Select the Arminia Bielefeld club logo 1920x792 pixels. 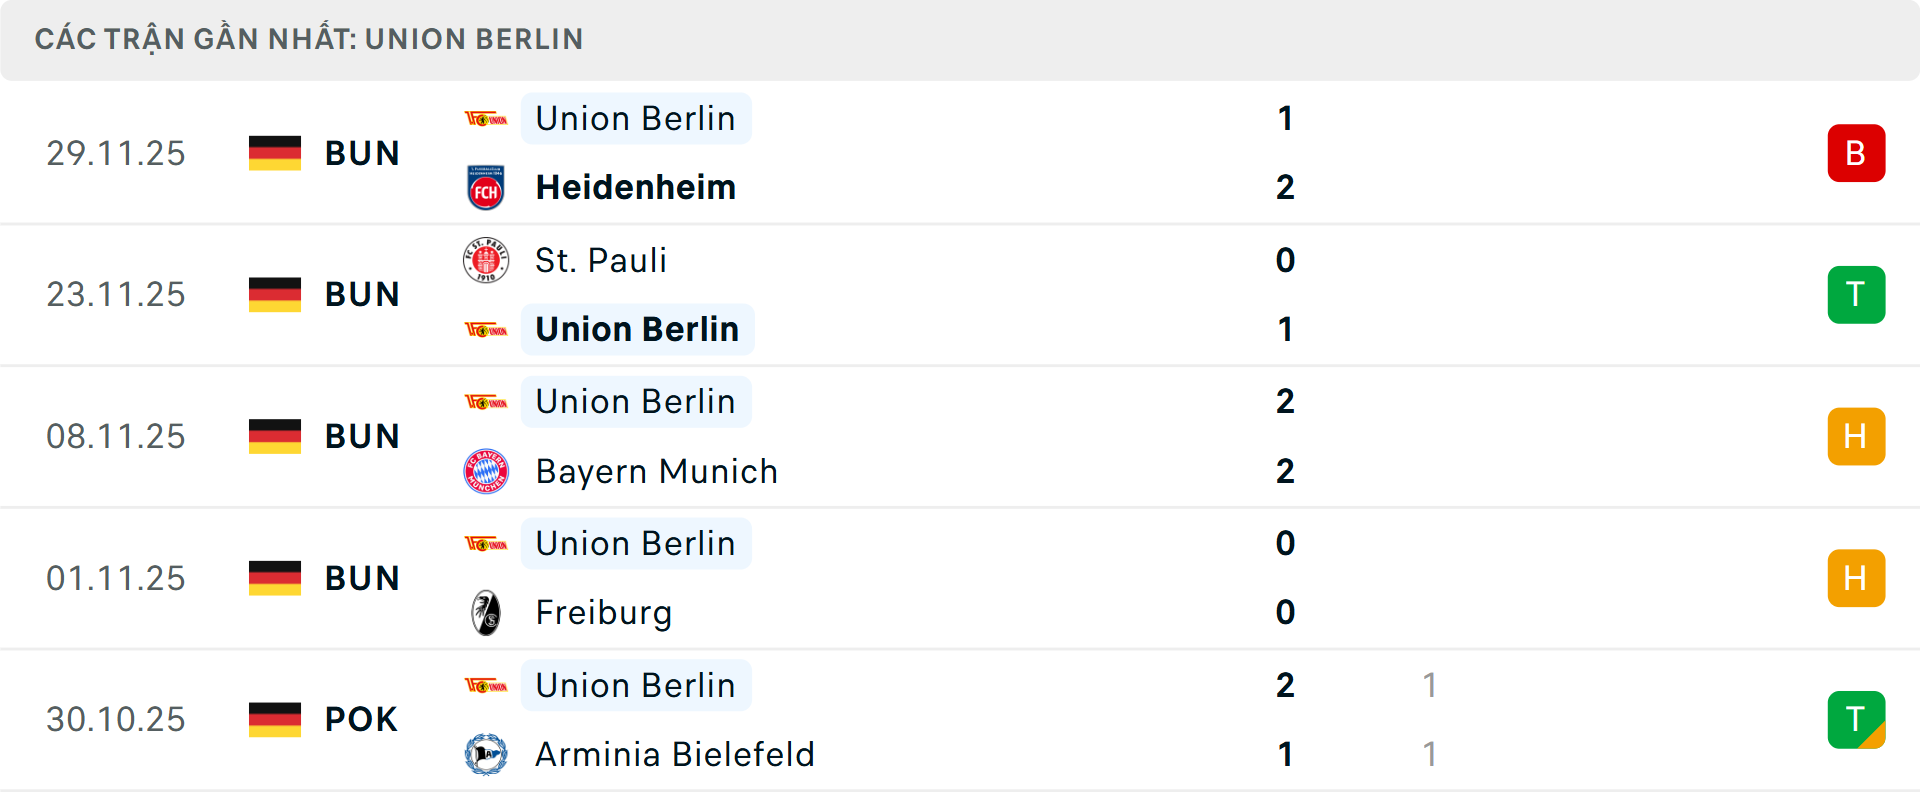pos(487,755)
